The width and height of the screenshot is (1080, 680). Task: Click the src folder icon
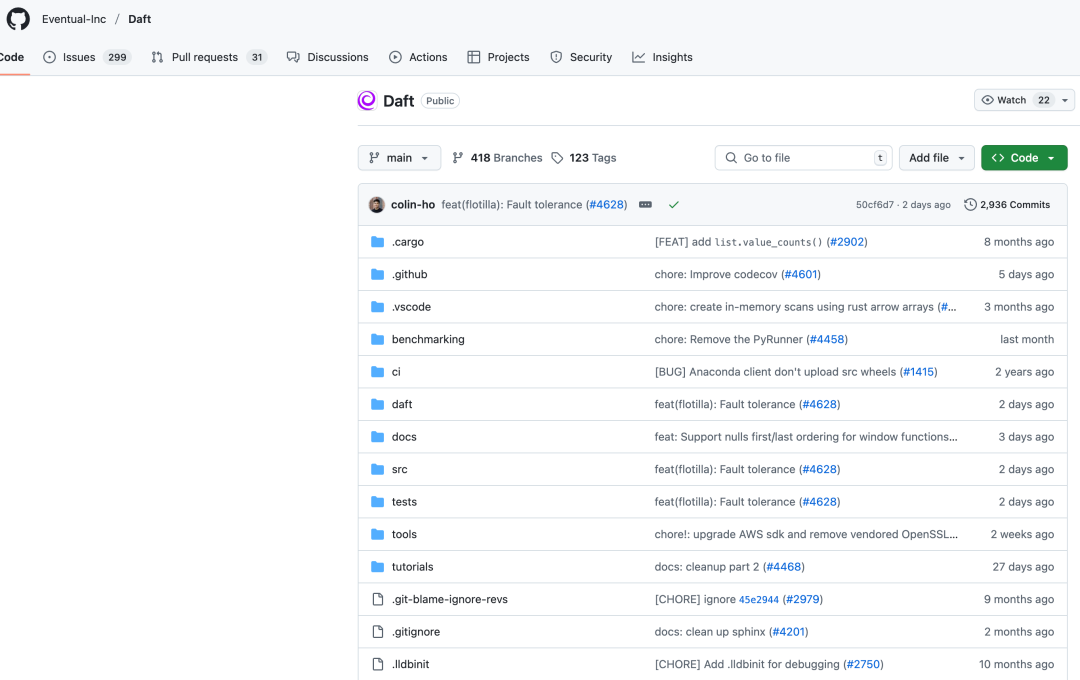click(x=377, y=469)
